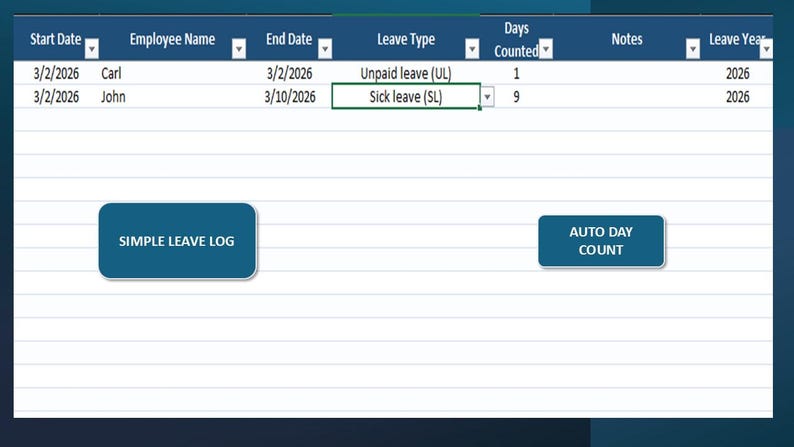This screenshot has height=447, width=794.
Task: Click the Start Date column header
Action: pos(56,39)
